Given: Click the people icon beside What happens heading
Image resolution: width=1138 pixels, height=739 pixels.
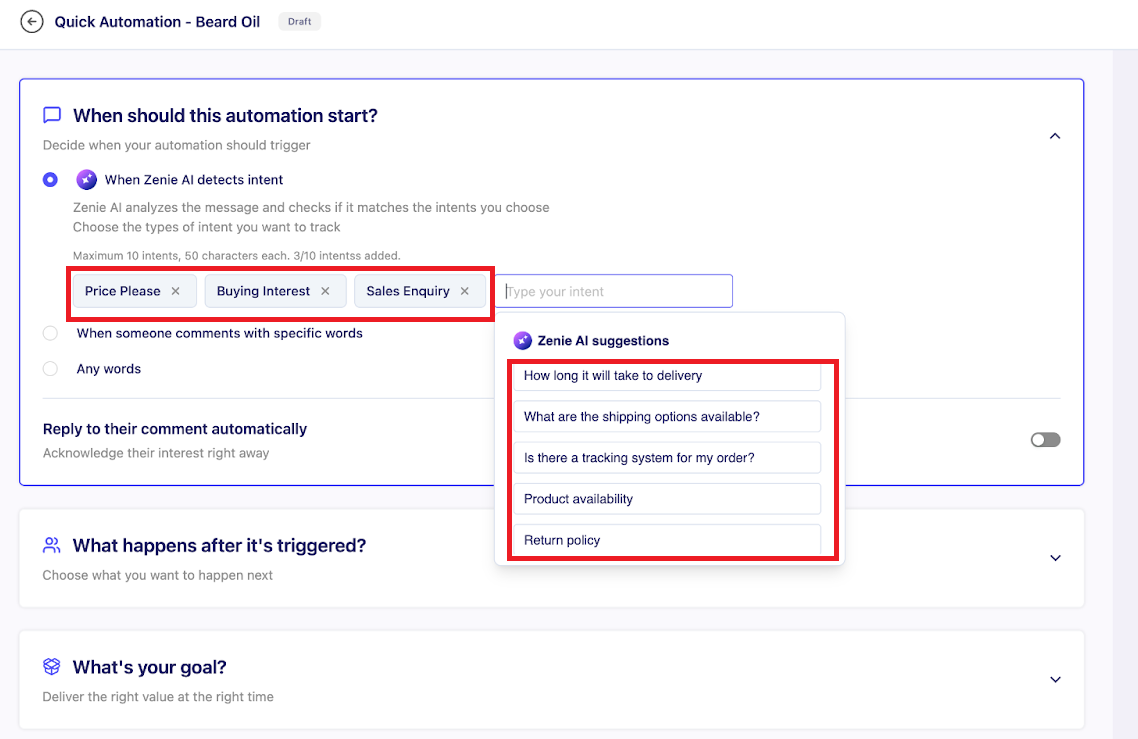Looking at the screenshot, I should [52, 546].
